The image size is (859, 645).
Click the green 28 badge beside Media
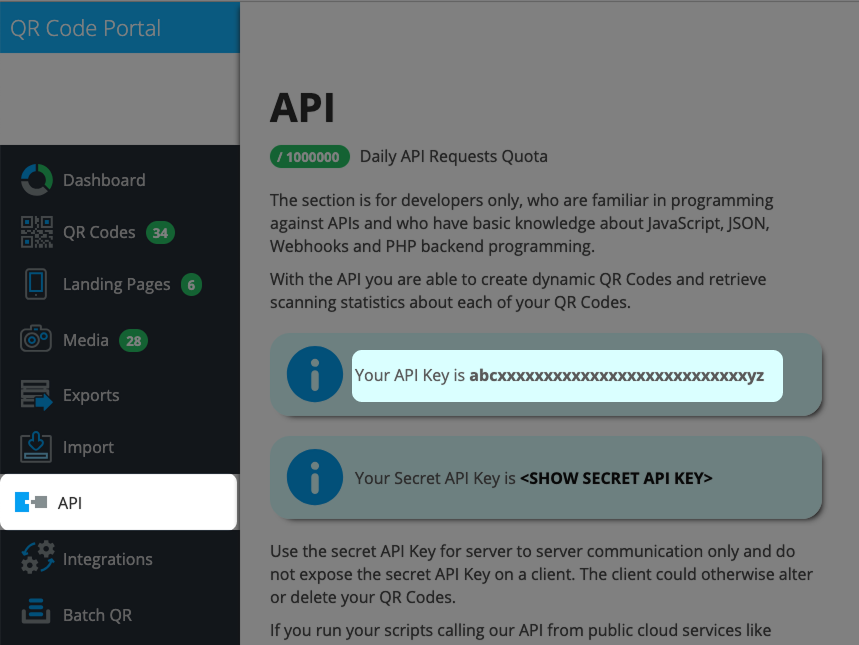tap(133, 341)
